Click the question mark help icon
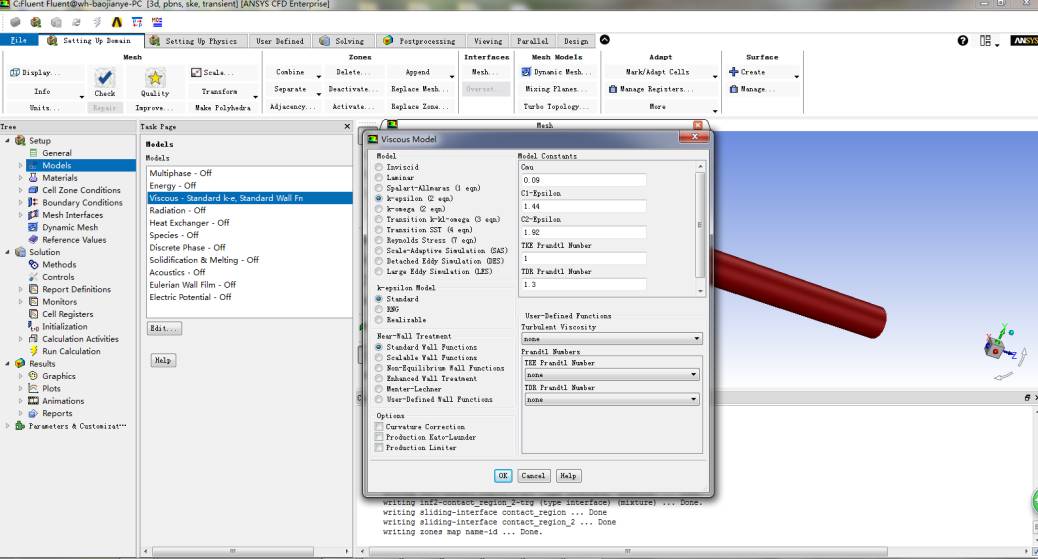The height and width of the screenshot is (559, 1038). coord(963,40)
